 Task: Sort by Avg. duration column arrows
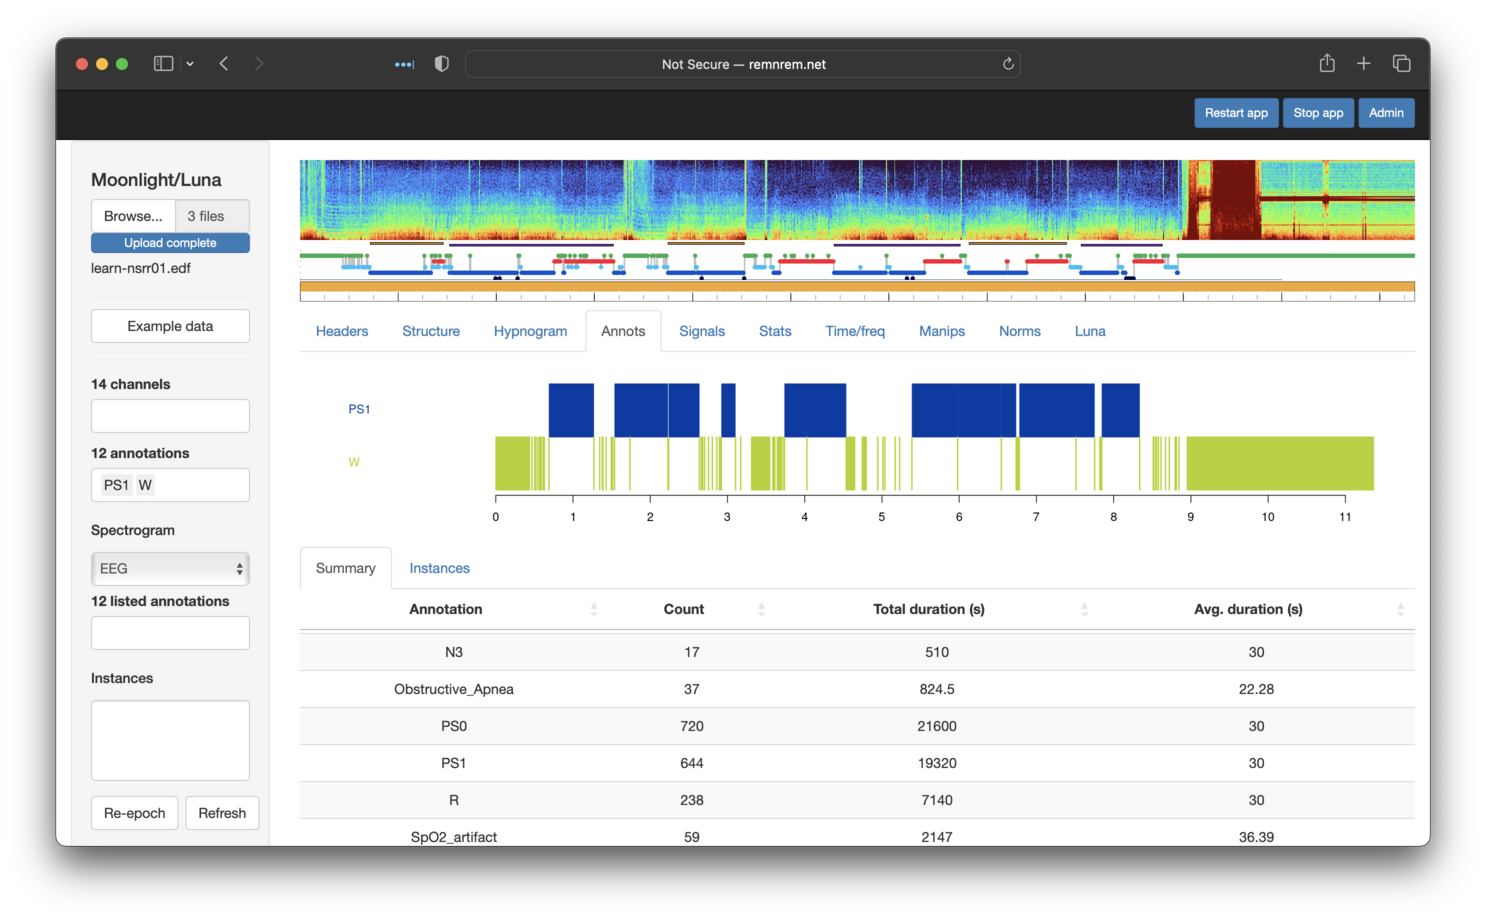1400,609
